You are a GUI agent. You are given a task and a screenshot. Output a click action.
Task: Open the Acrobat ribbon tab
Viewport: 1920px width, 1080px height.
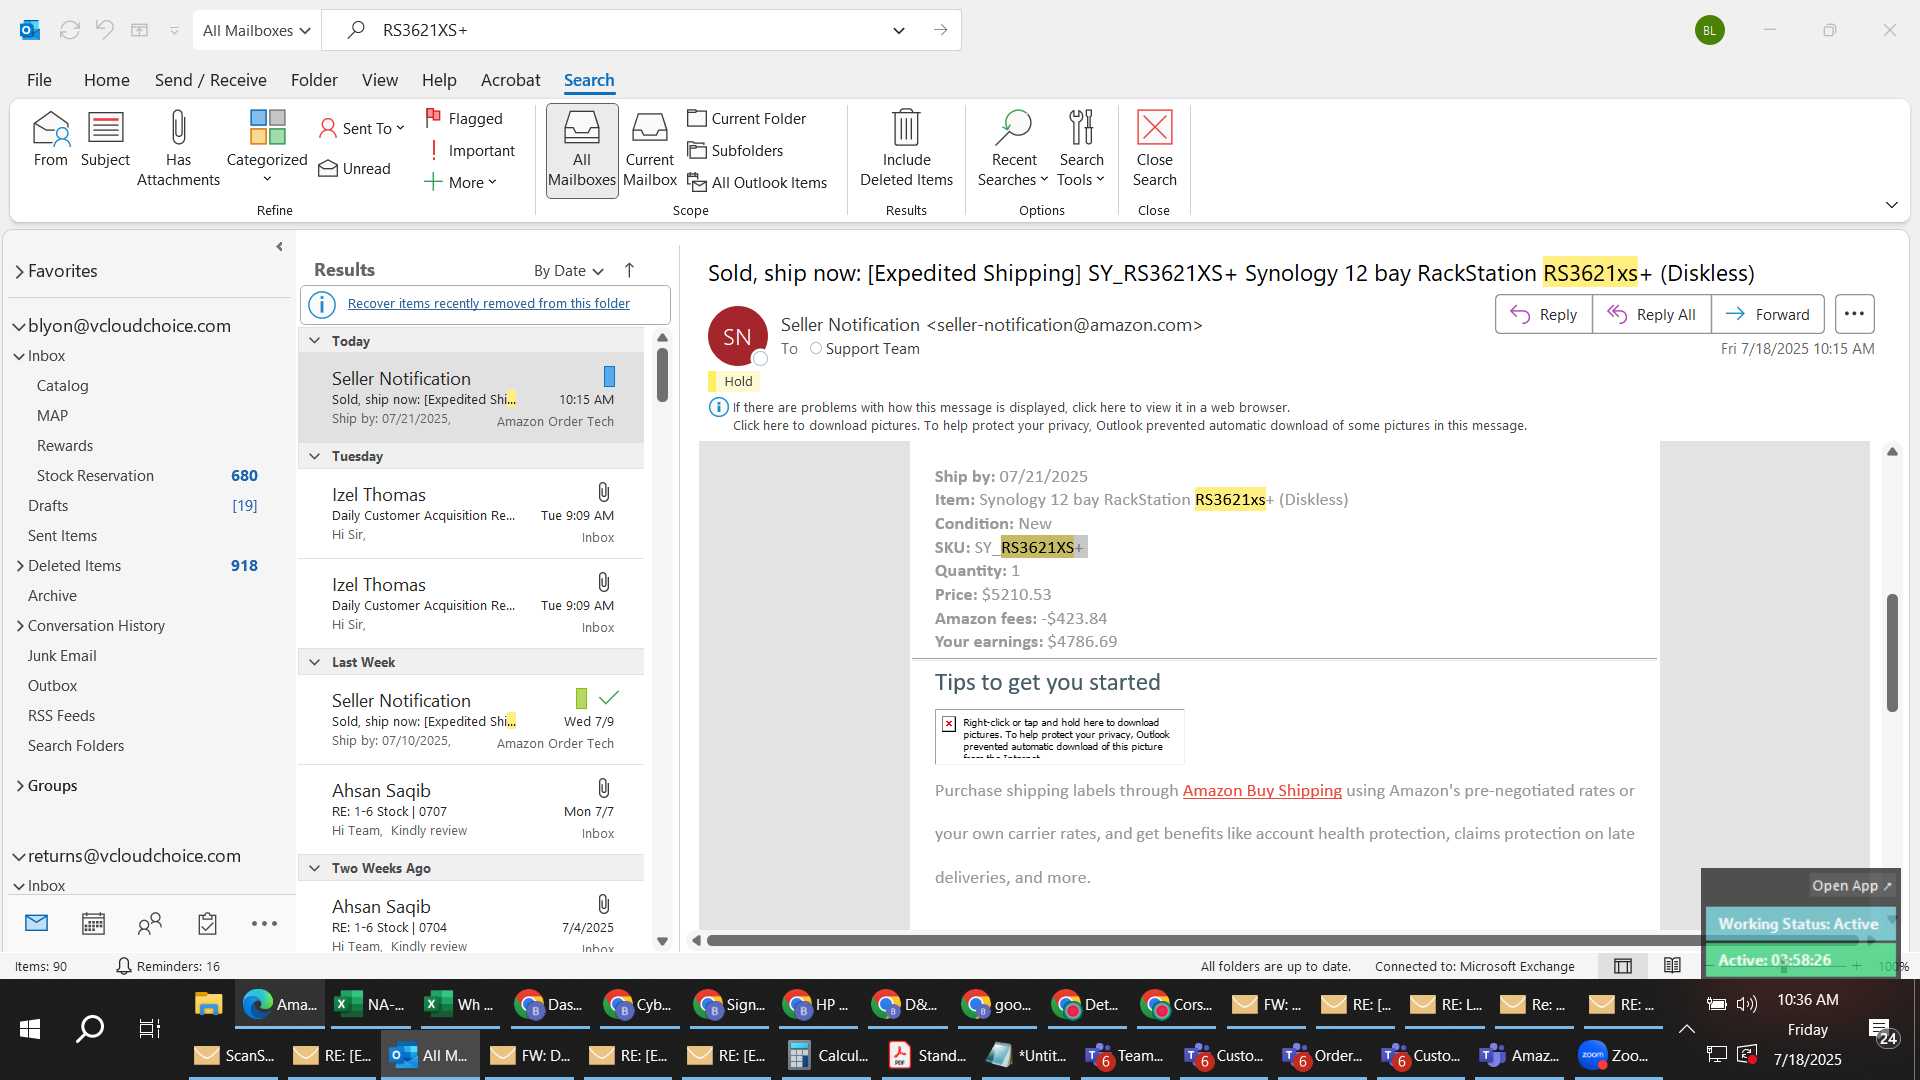point(510,80)
